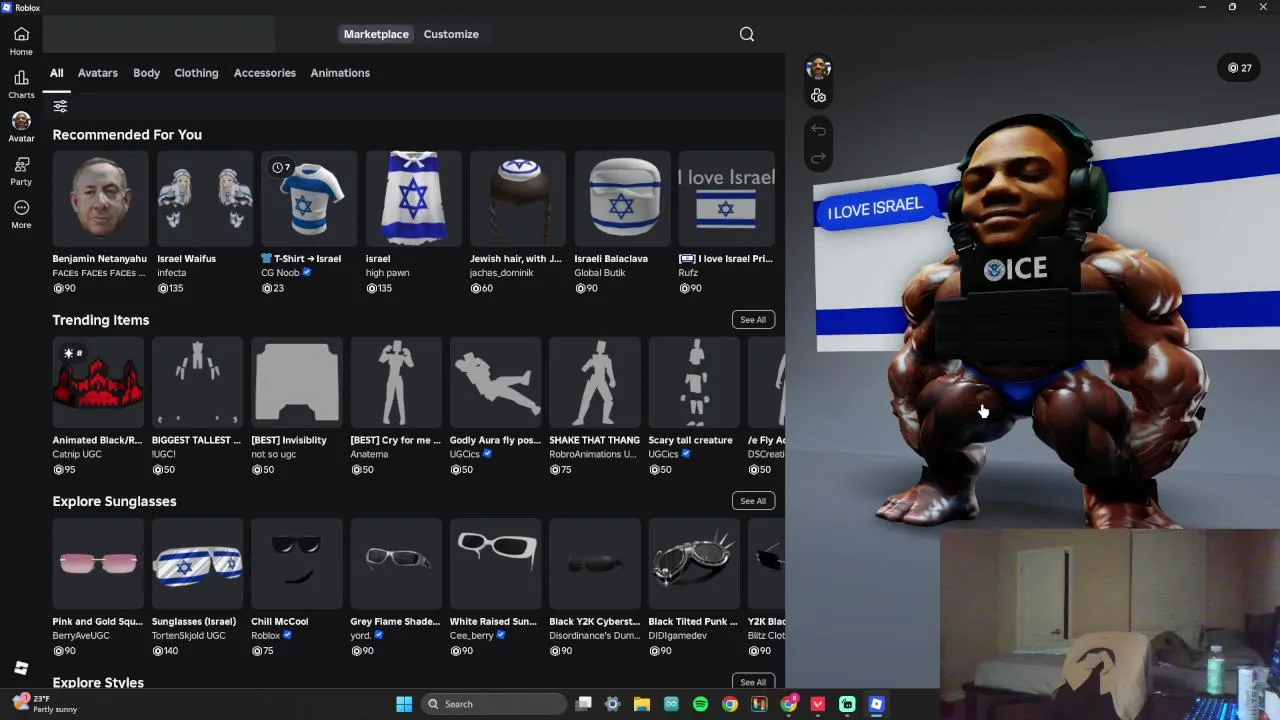Open Valorant from the taskbar

[818, 704]
